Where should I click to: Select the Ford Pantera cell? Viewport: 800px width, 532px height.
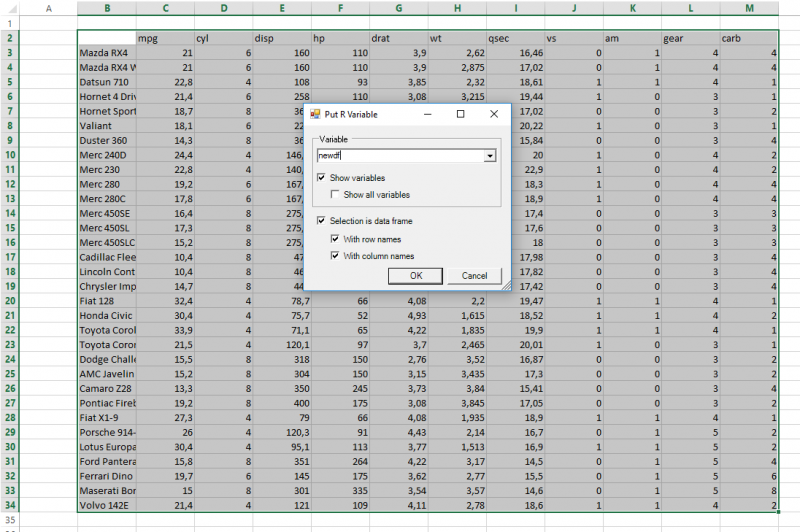[x=107, y=462]
